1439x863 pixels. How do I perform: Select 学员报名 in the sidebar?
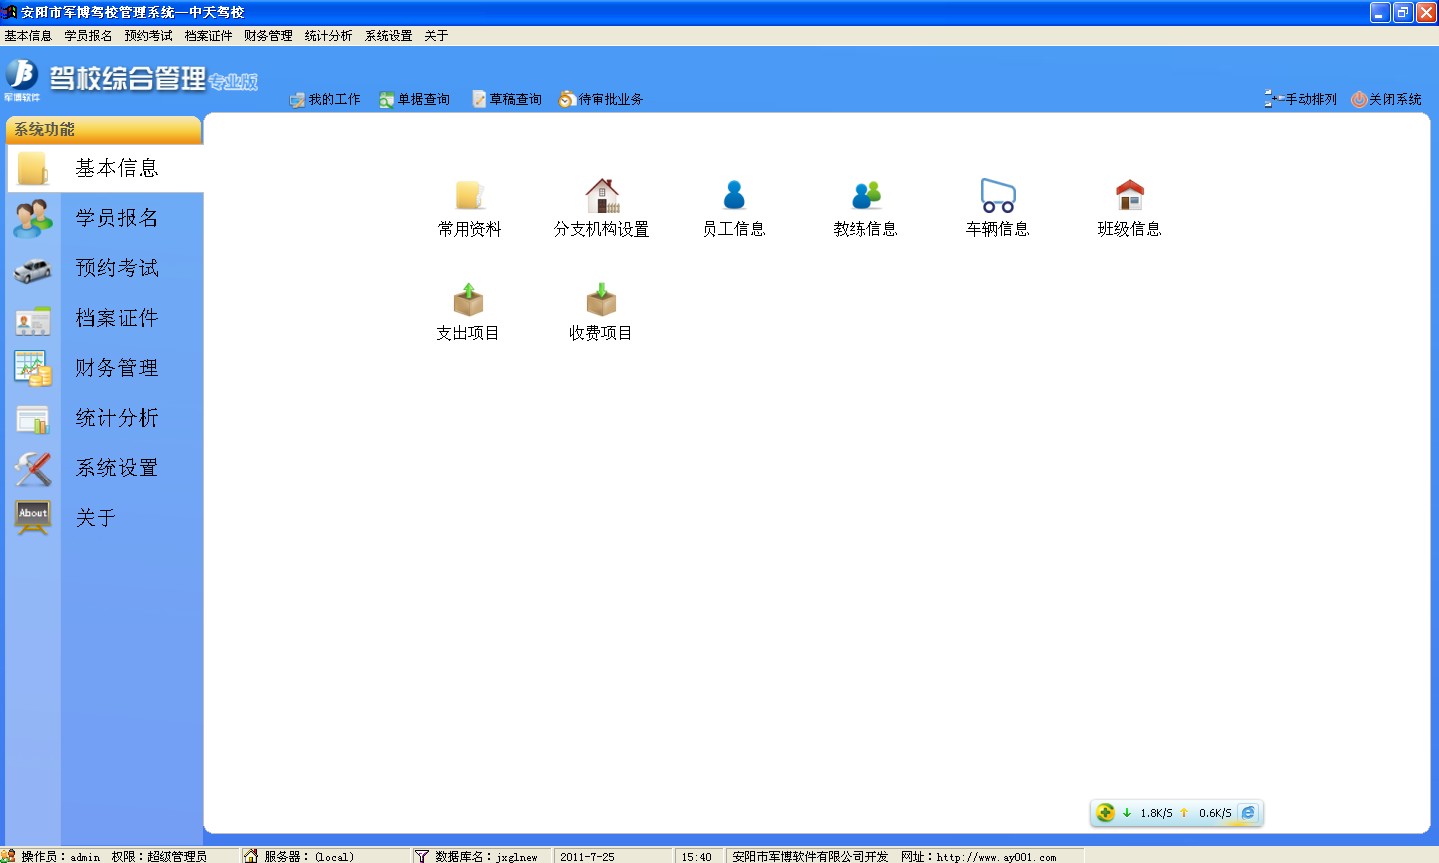point(105,218)
